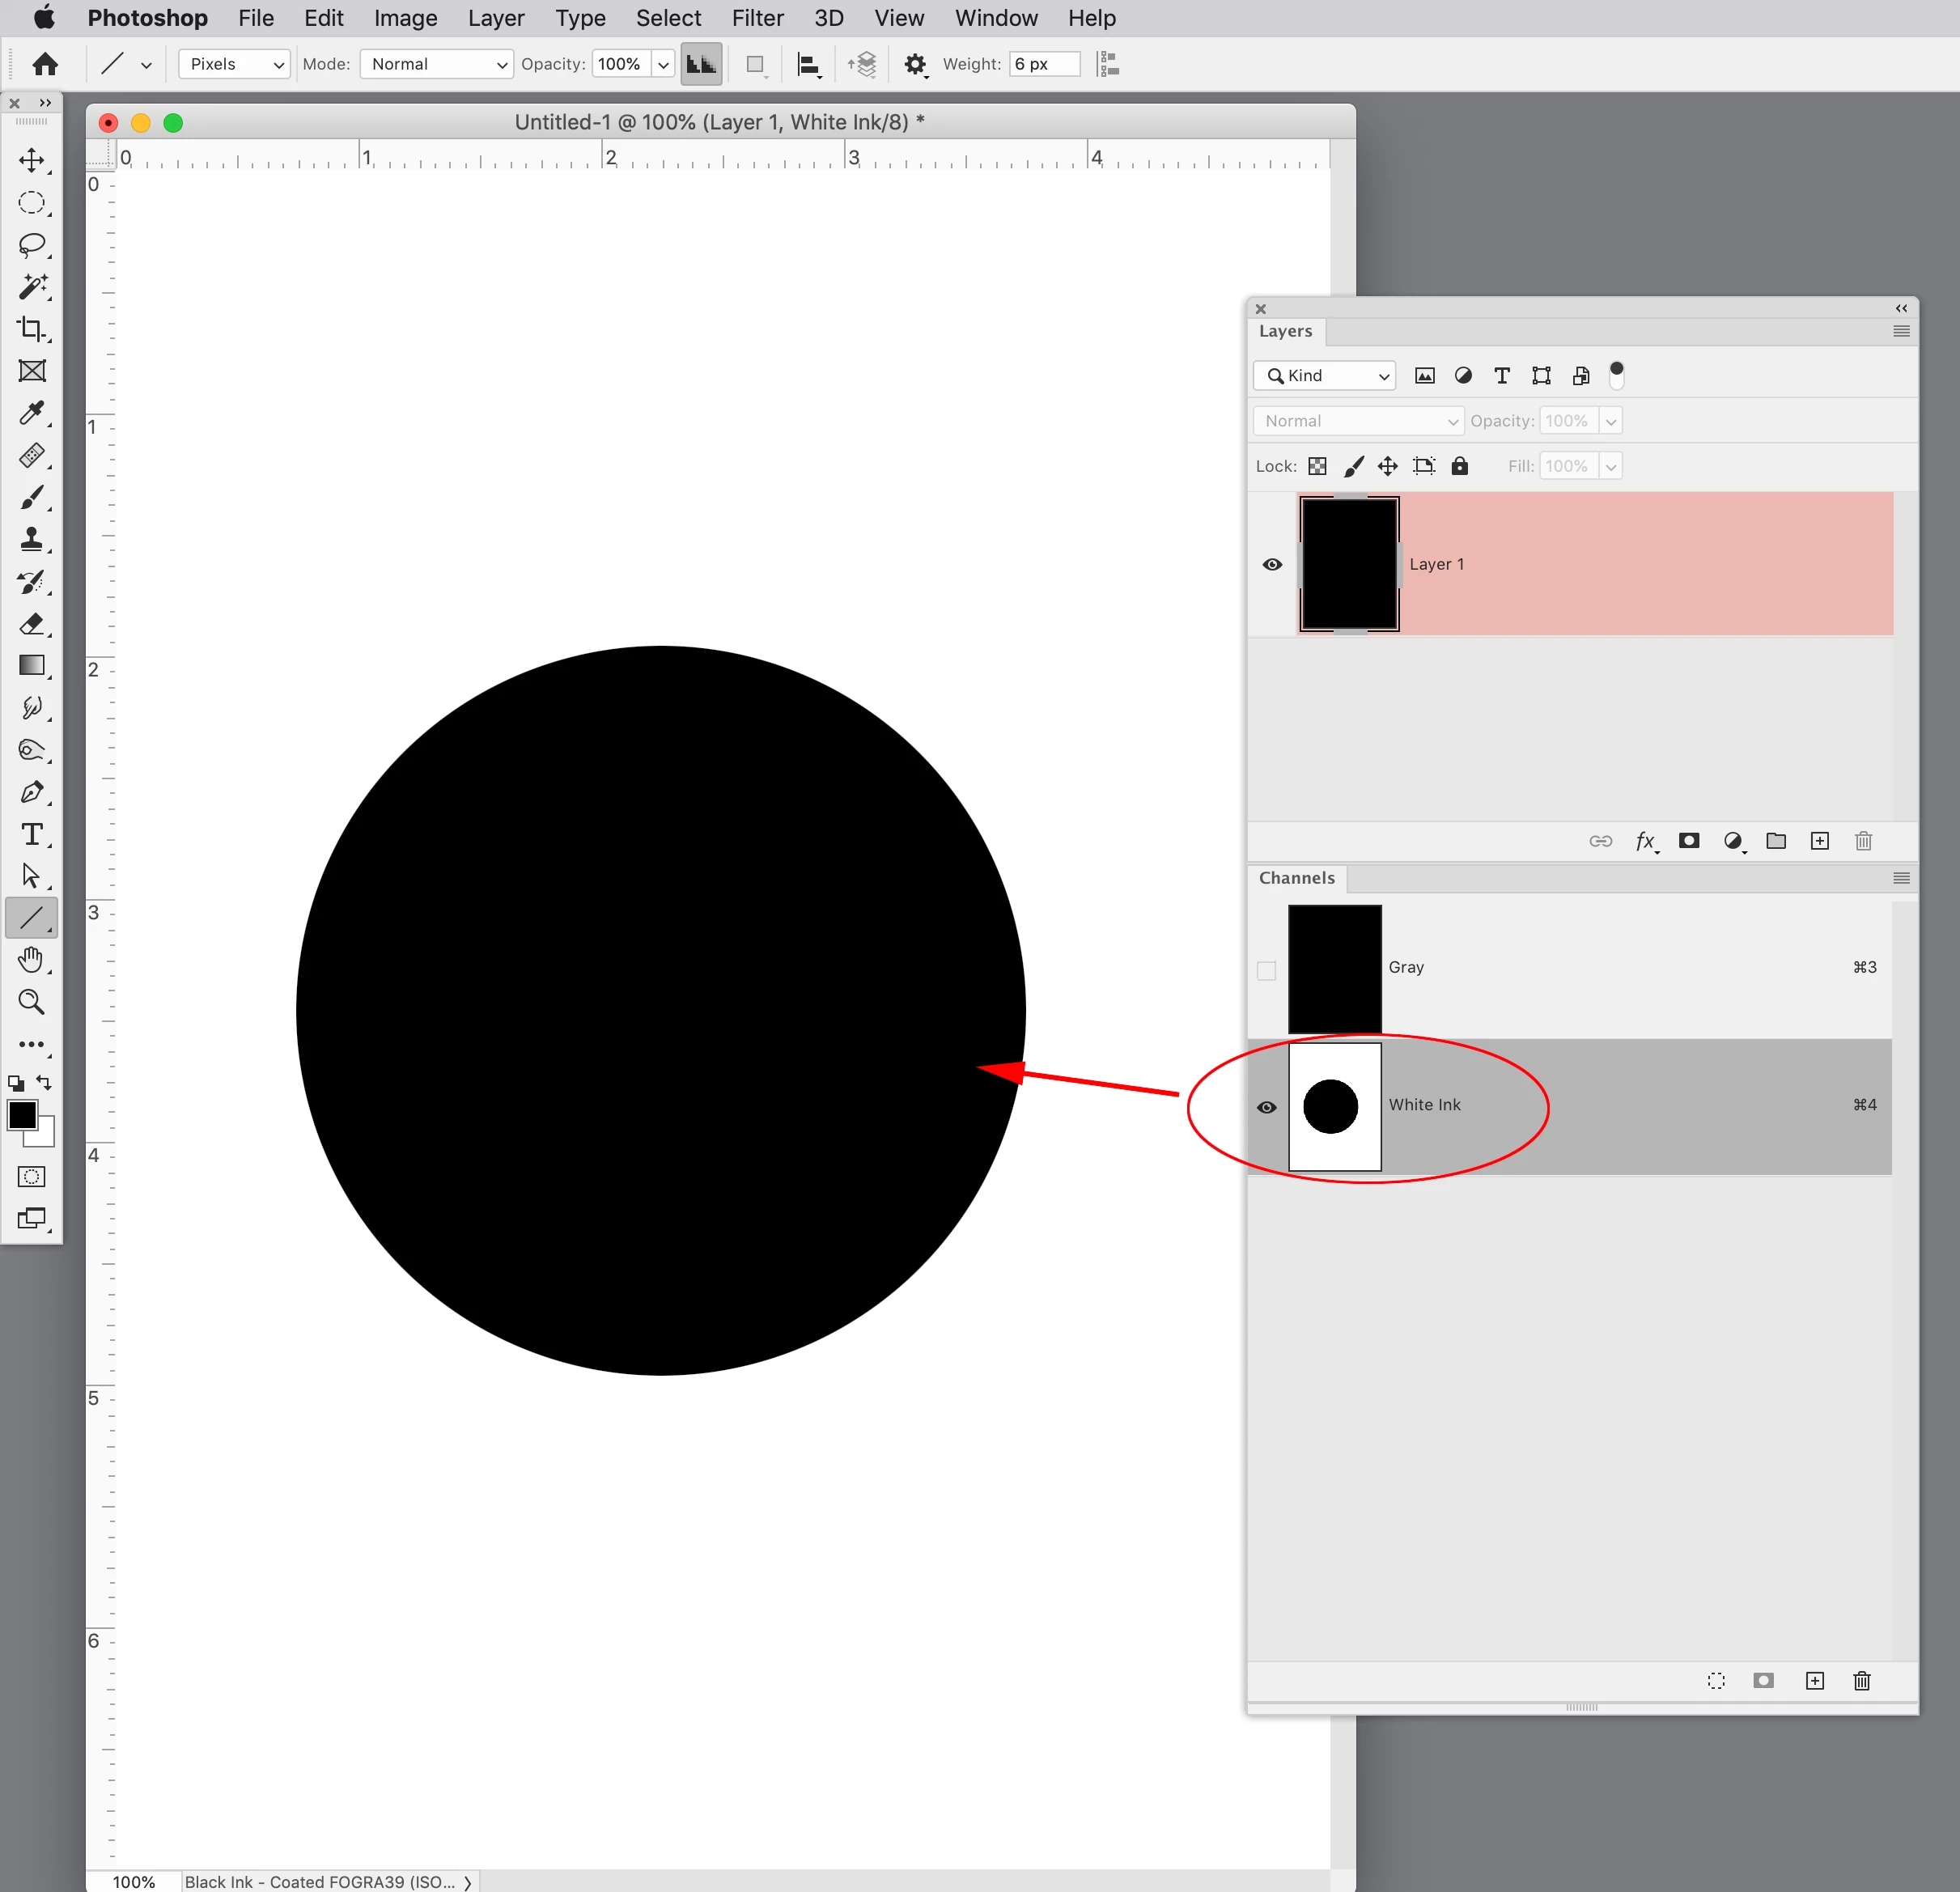1960x1892 pixels.
Task: Choose the Horizontal Type tool
Action: (32, 834)
